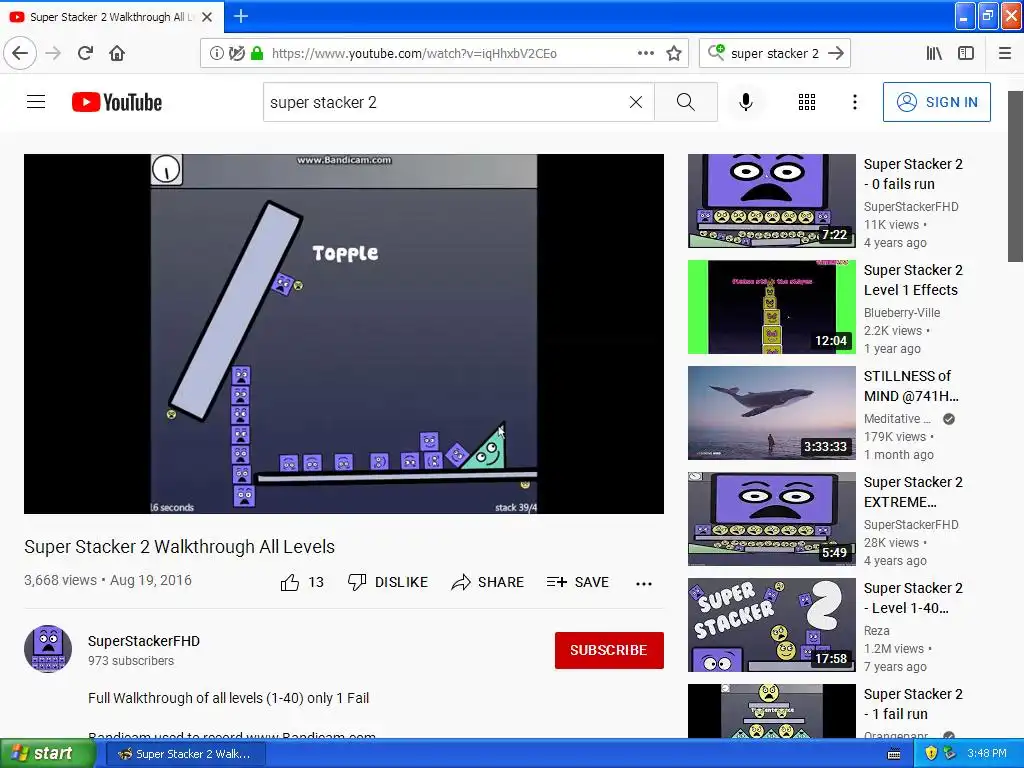Start voice search with microphone icon
This screenshot has width=1024, height=768.
point(746,102)
